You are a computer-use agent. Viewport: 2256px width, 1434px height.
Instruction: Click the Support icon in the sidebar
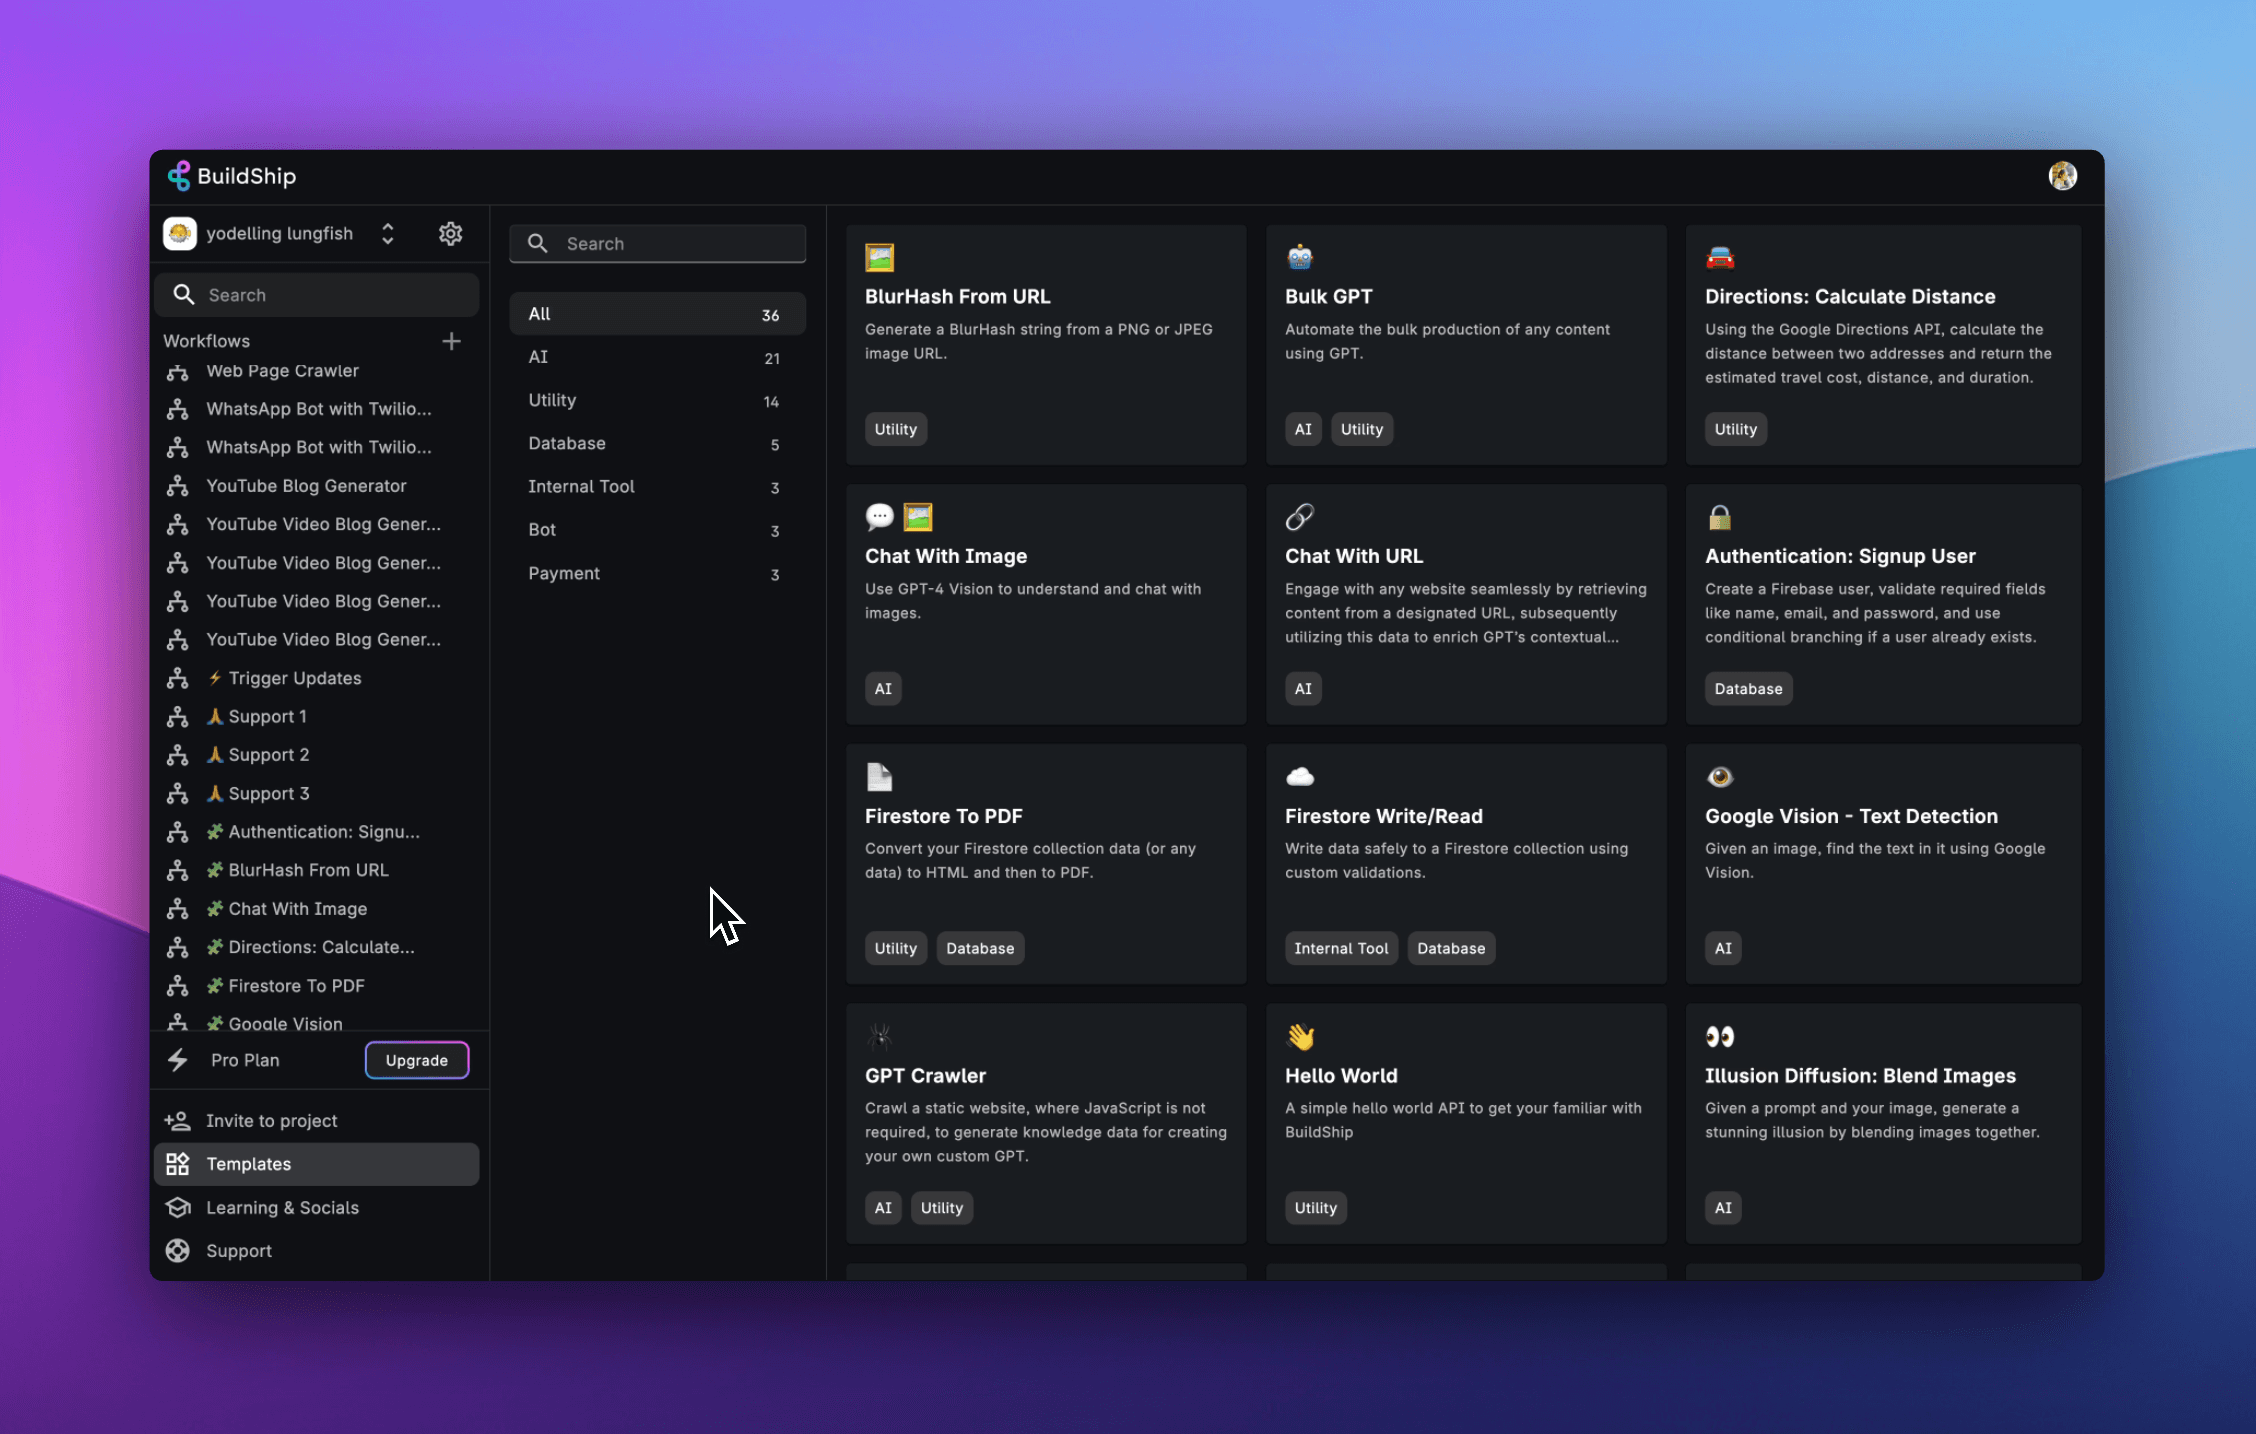[x=179, y=1250]
